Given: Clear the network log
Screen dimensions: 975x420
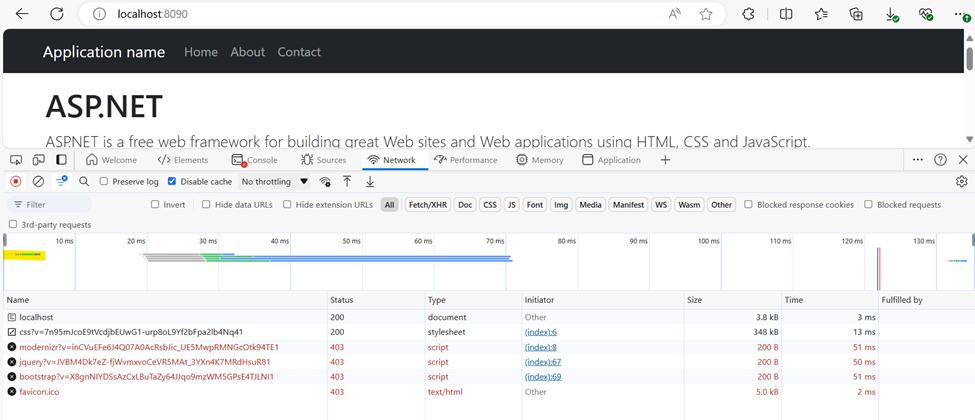Looking at the screenshot, I should (x=39, y=181).
